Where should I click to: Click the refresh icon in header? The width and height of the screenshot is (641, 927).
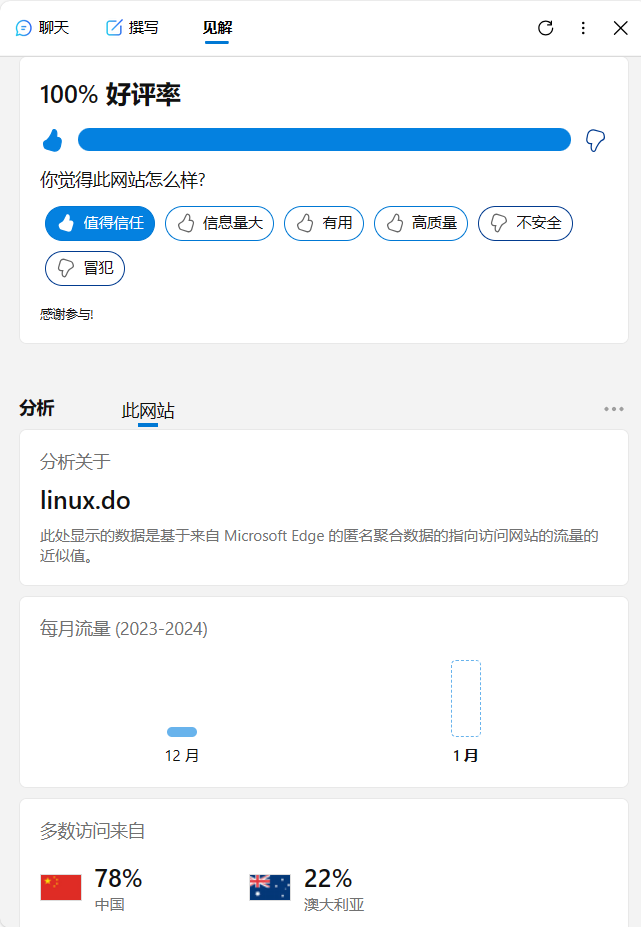pos(545,28)
